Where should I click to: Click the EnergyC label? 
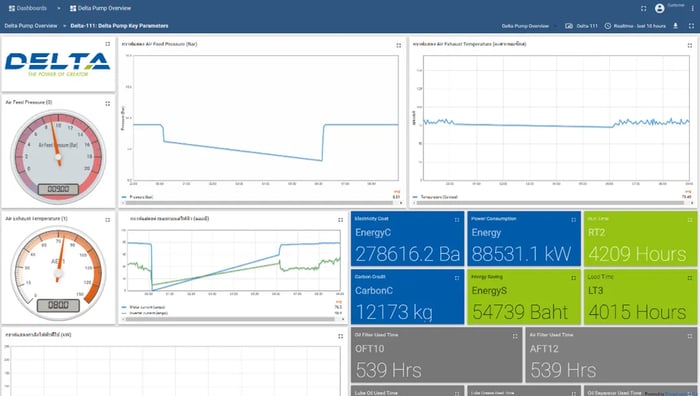coord(373,233)
